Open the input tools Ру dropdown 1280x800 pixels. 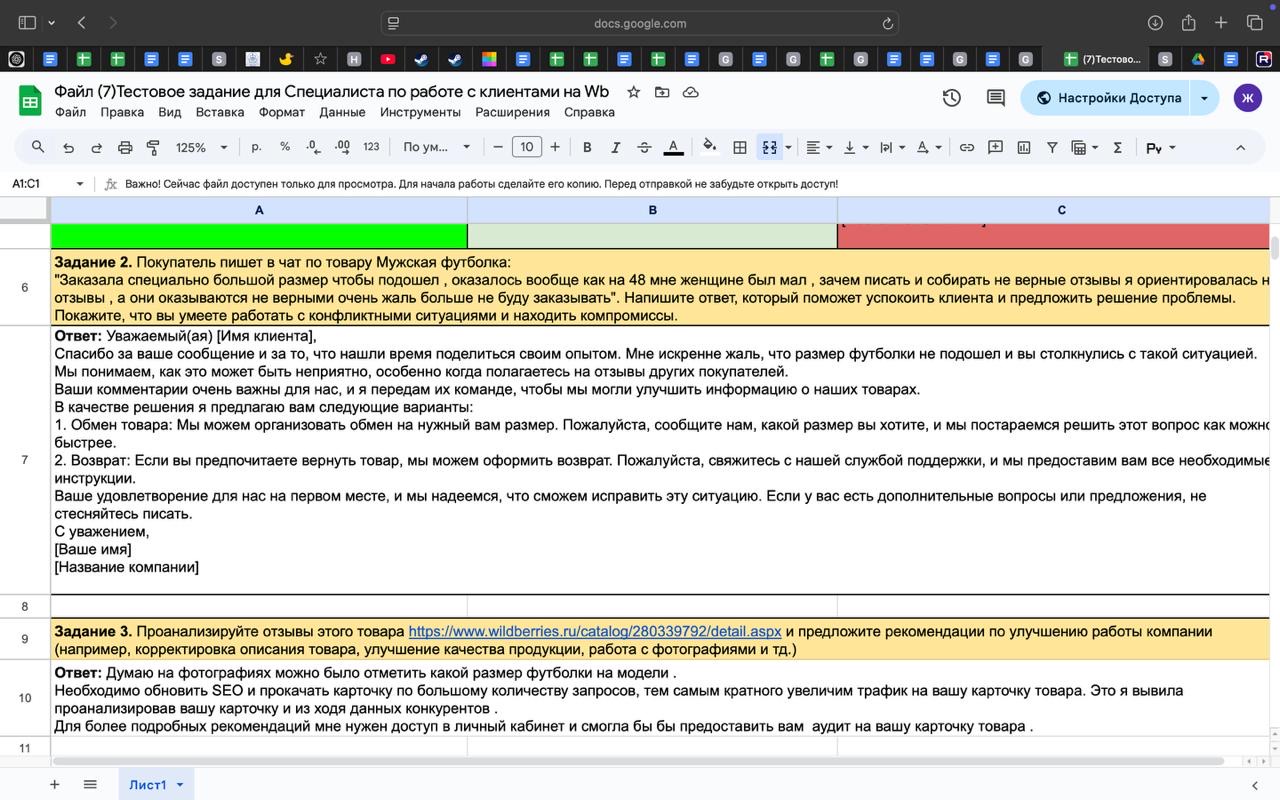[1160, 147]
